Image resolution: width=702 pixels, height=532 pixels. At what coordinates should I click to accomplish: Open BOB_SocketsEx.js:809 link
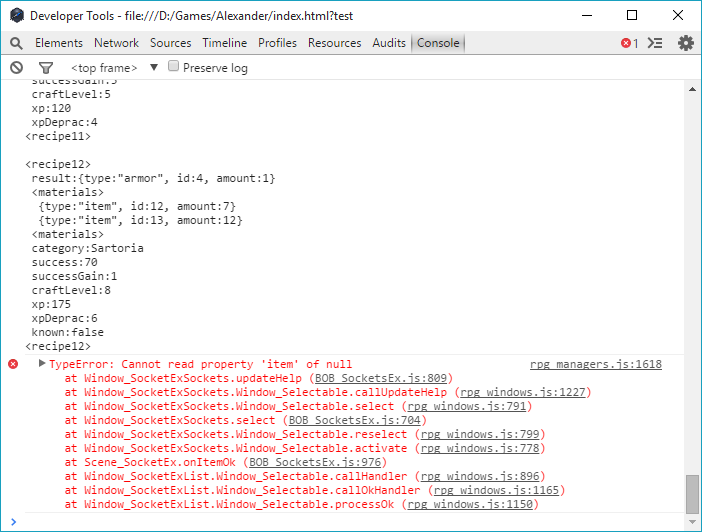pyautogui.click(x=381, y=378)
